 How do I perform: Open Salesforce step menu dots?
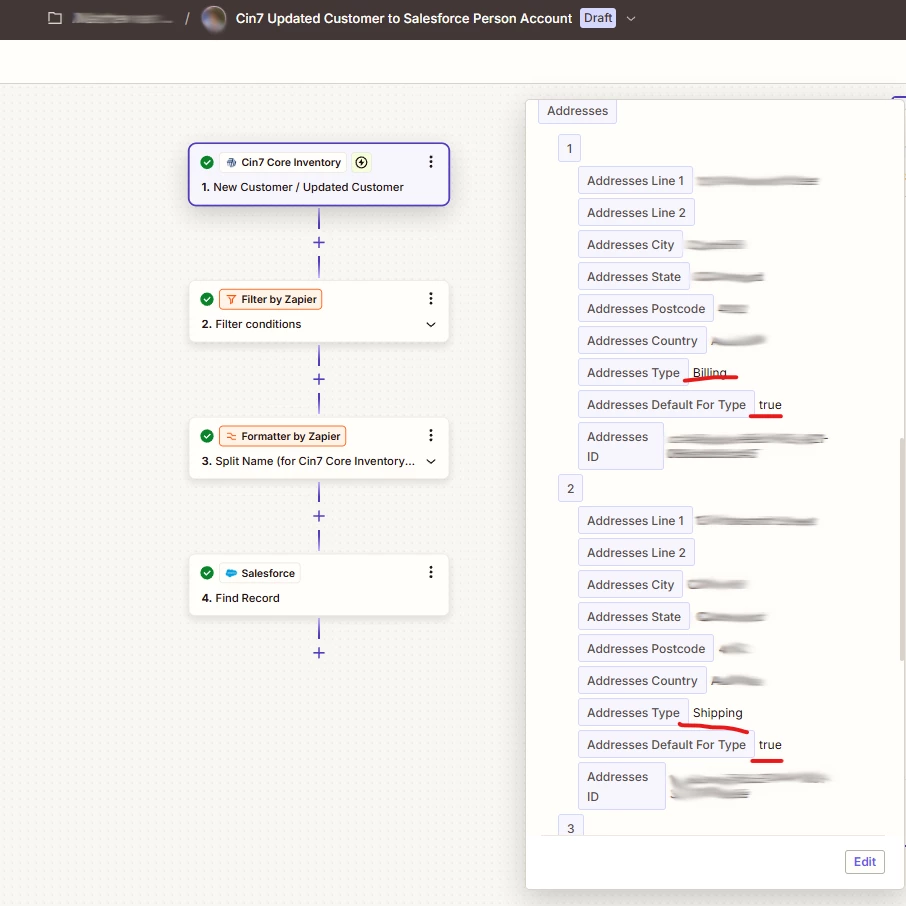pos(430,573)
